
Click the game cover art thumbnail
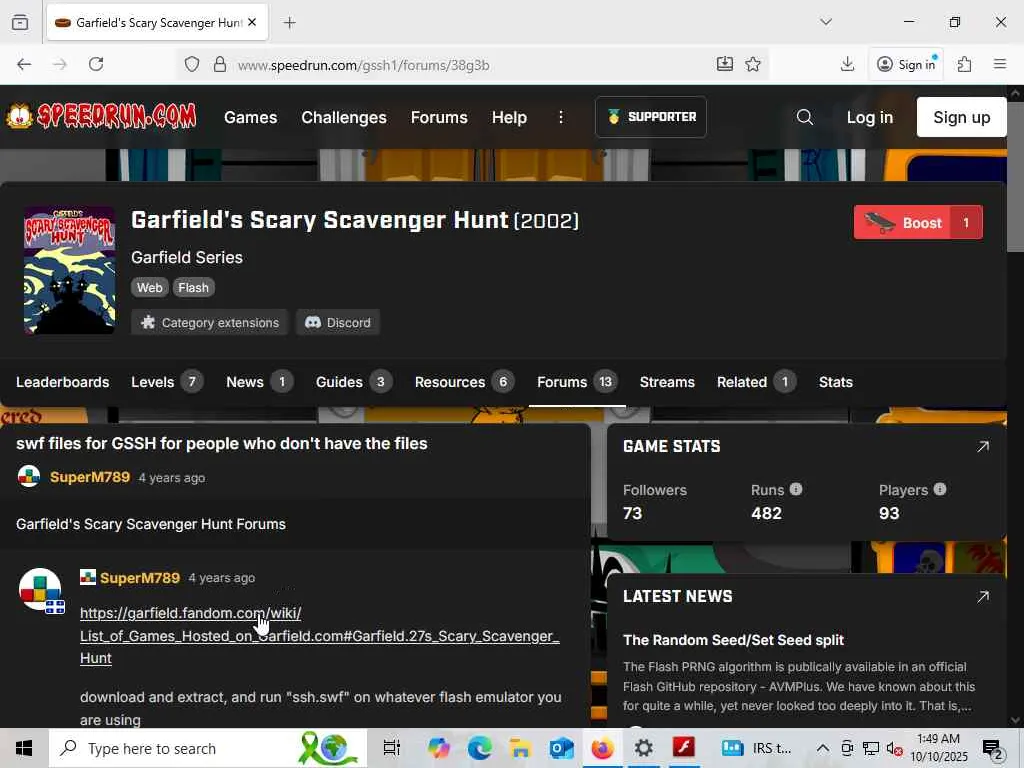70,270
